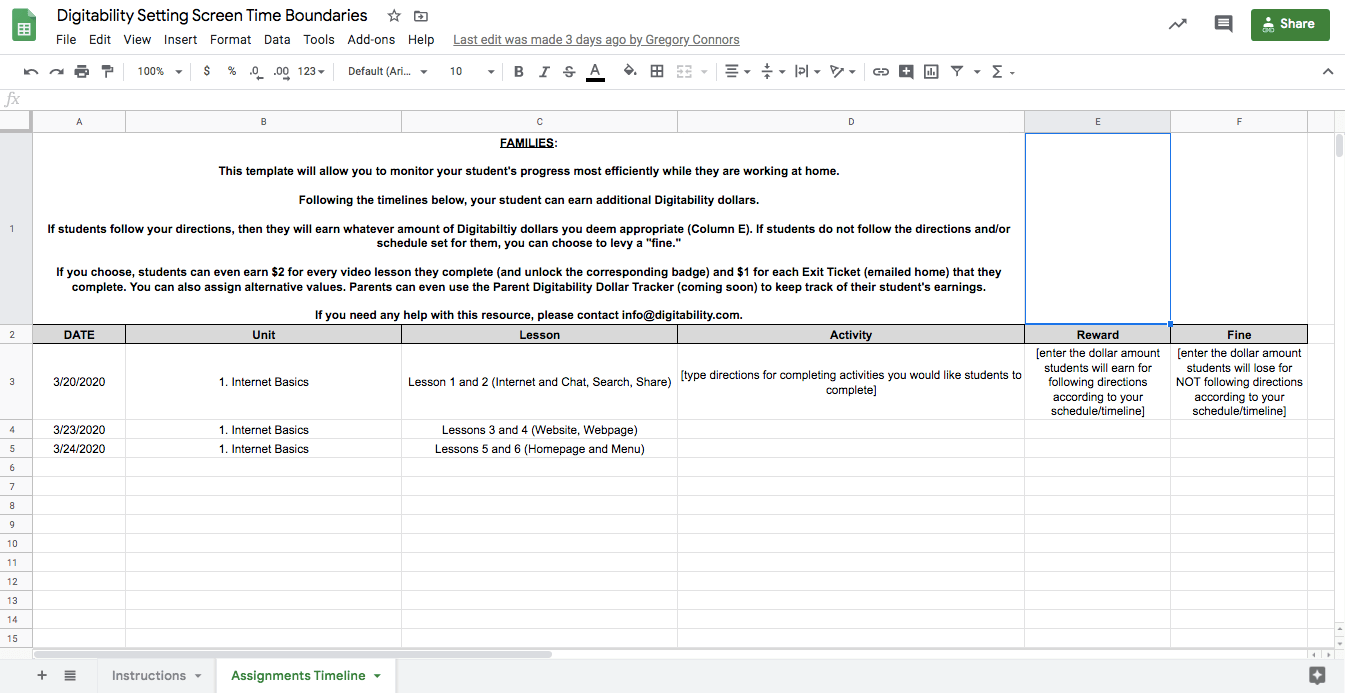
Task: Open the Tools menu
Action: (x=319, y=40)
